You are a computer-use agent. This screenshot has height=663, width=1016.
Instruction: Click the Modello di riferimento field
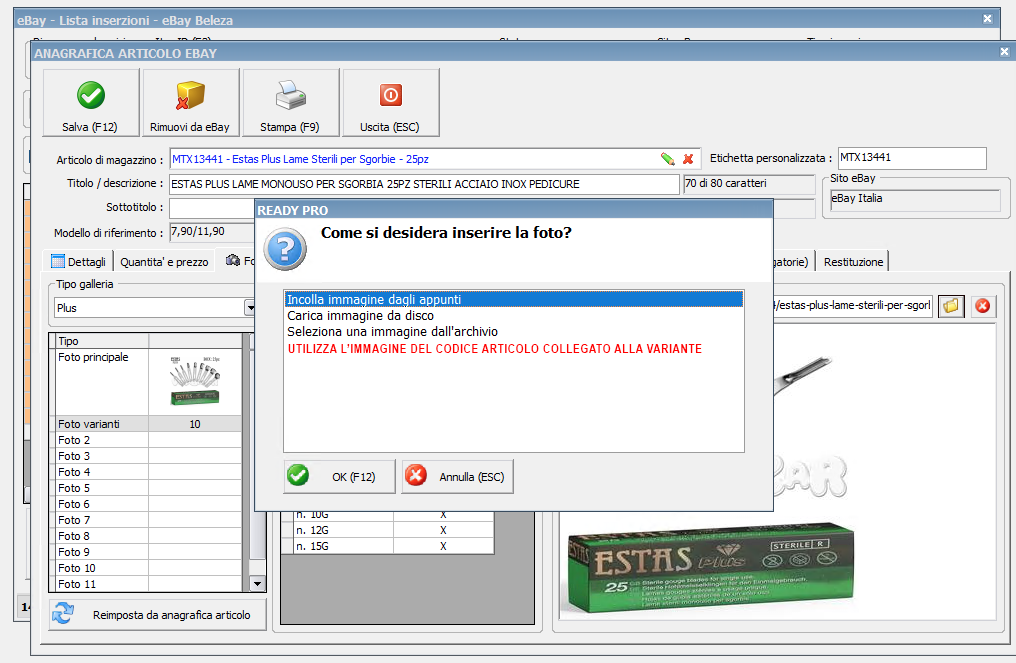coord(212,232)
